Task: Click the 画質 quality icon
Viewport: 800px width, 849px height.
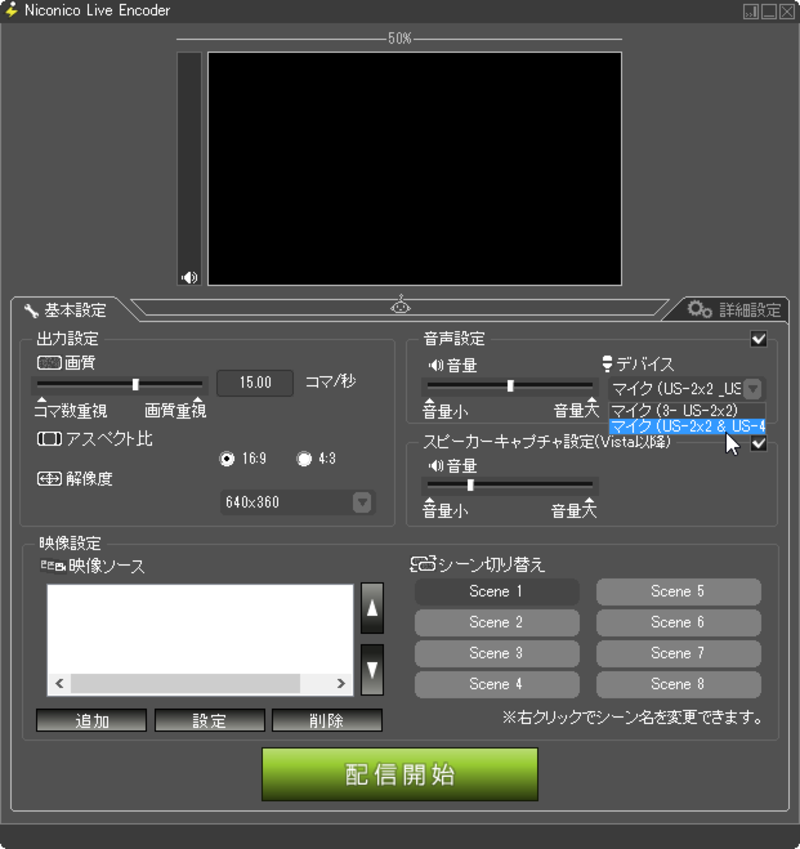Action: pyautogui.click(x=49, y=362)
